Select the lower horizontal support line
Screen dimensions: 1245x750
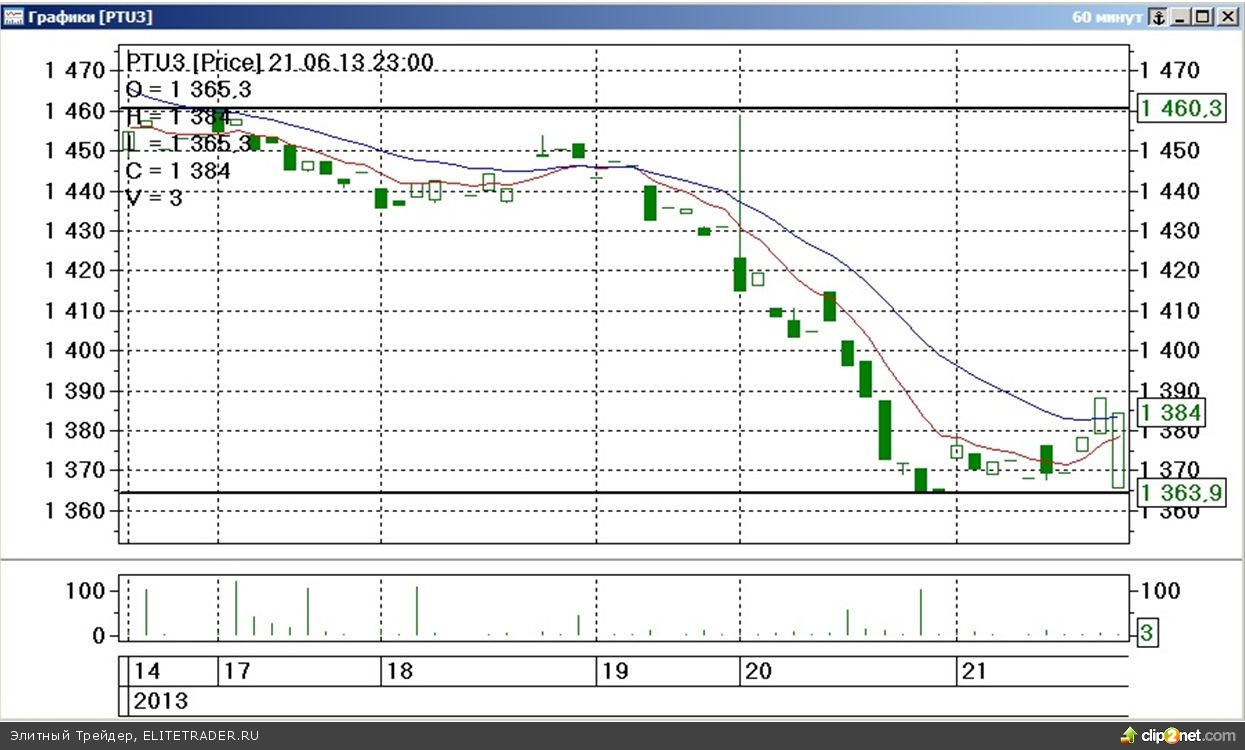tap(500, 492)
